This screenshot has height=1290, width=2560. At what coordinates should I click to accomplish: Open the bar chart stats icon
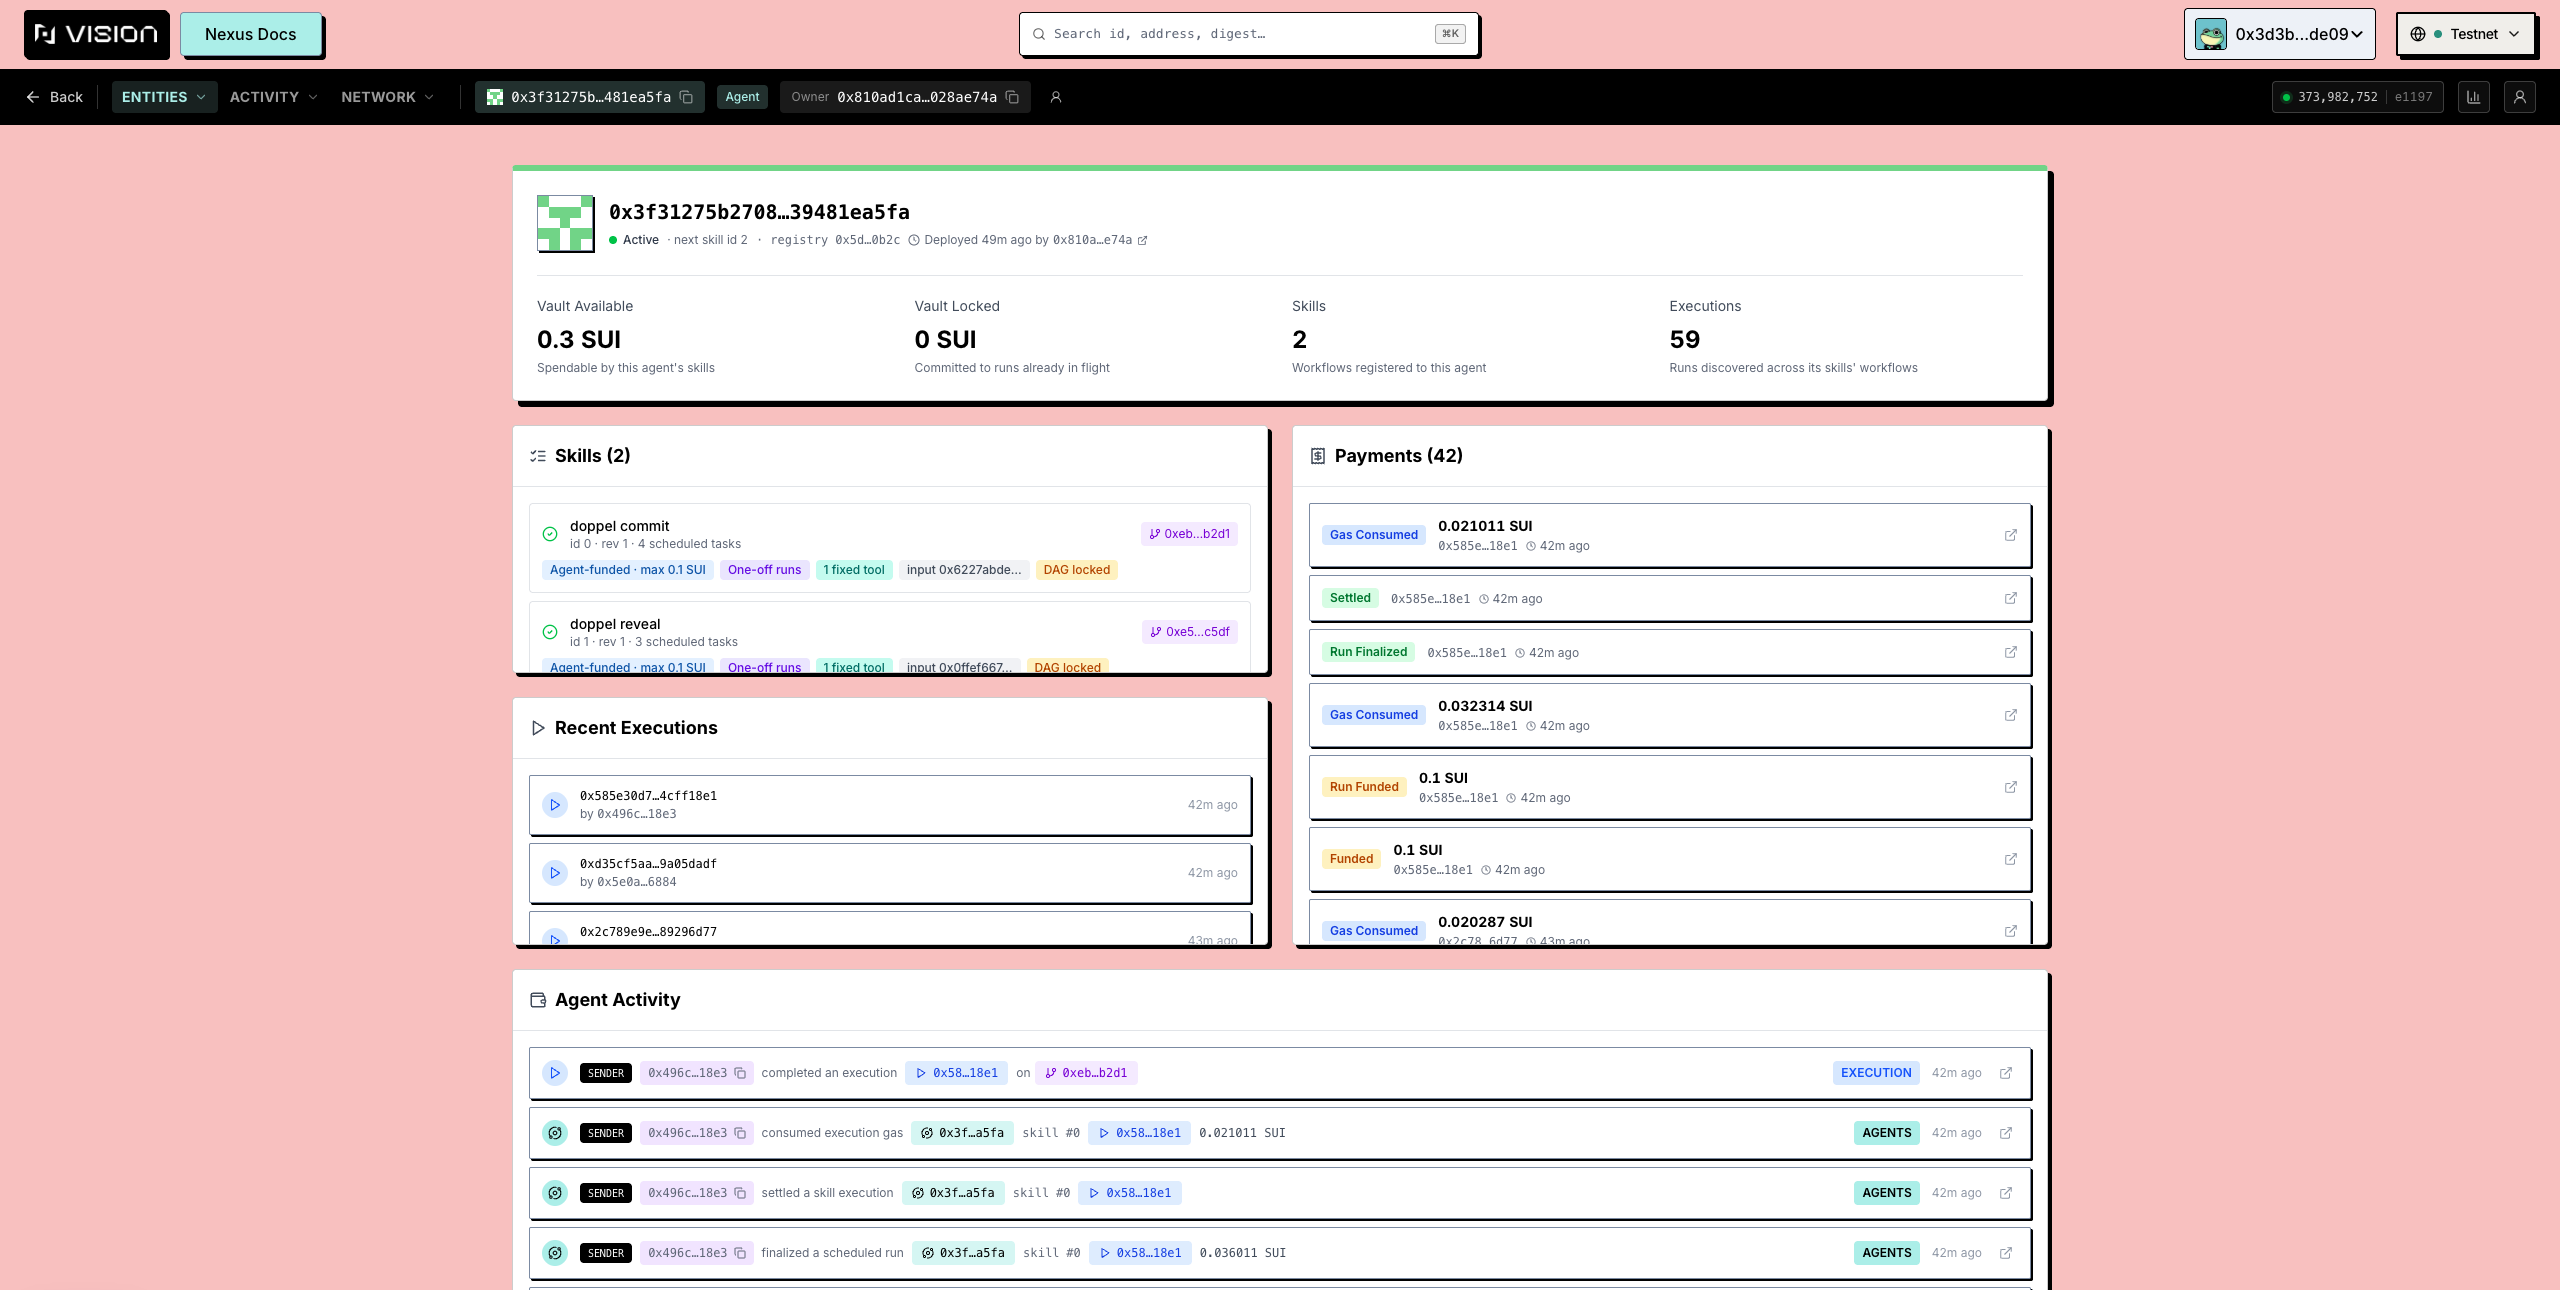[2473, 97]
